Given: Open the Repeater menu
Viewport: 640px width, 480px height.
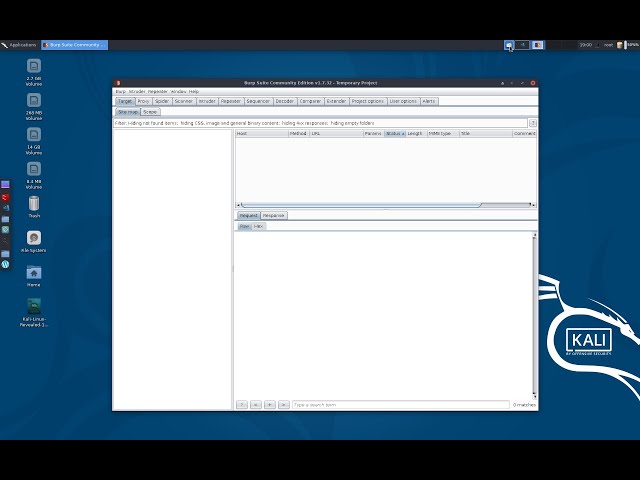Looking at the screenshot, I should coord(158,91).
